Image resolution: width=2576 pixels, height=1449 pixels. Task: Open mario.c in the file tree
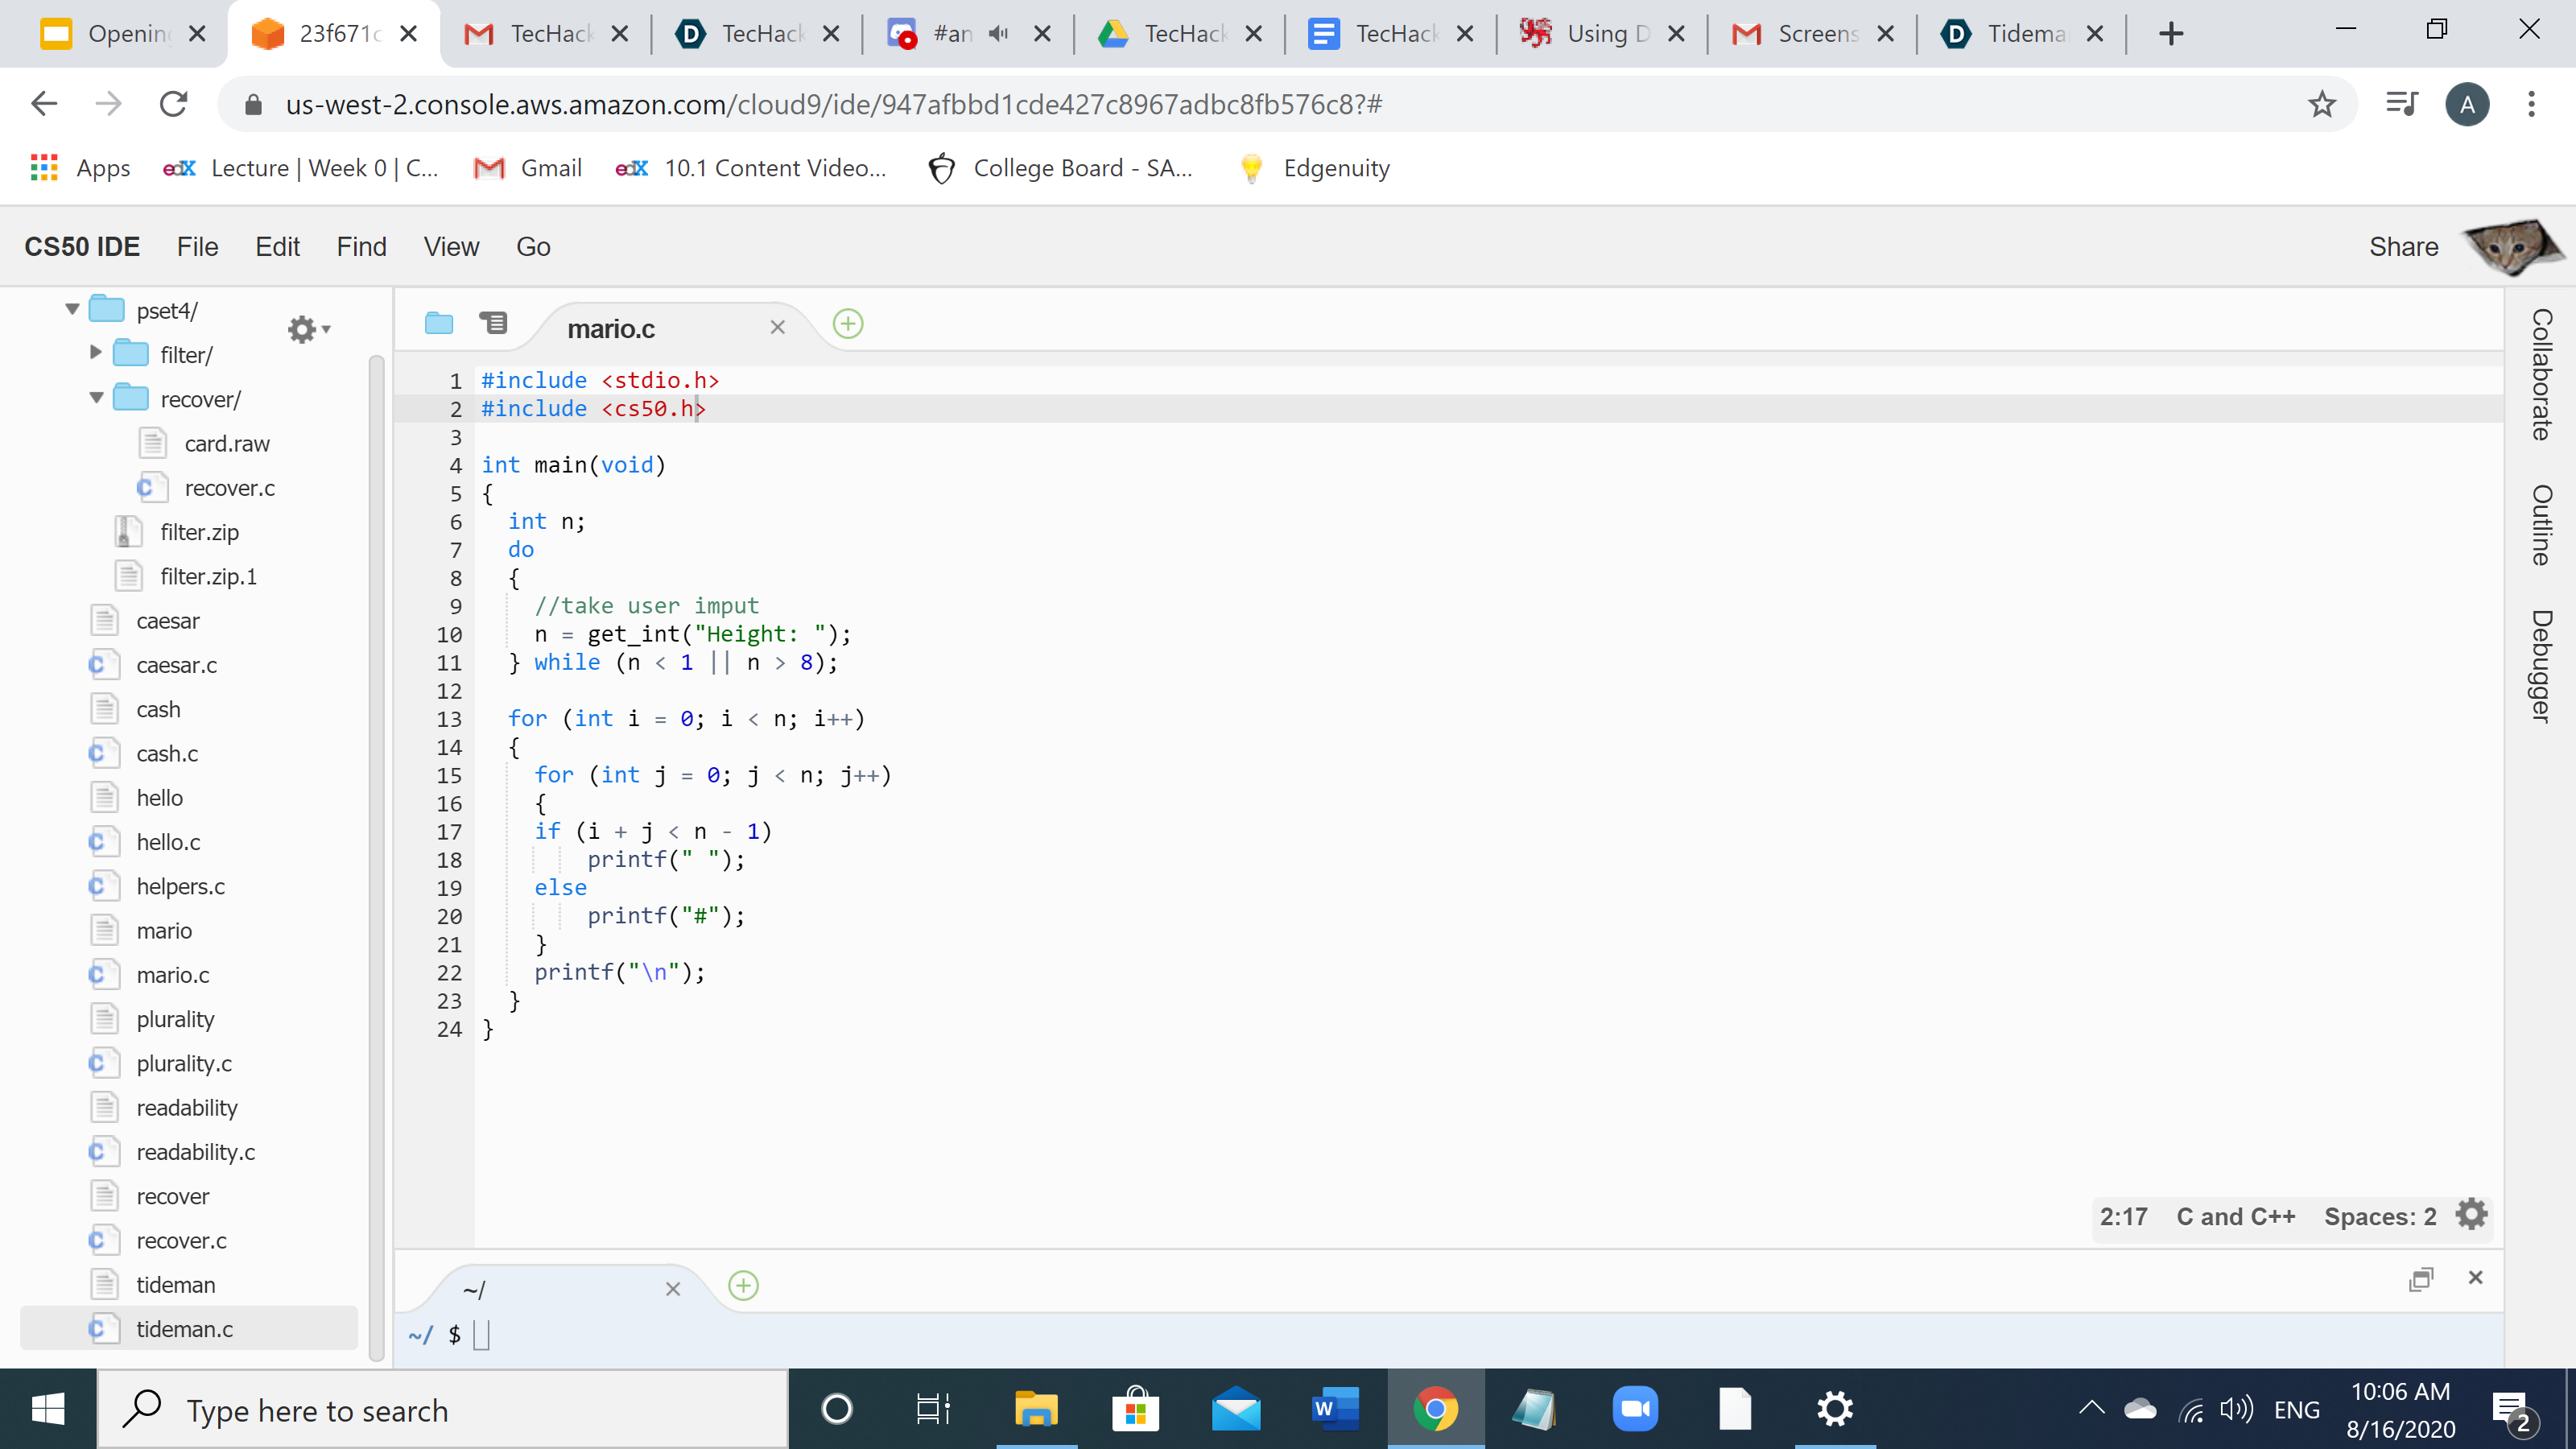point(172,975)
